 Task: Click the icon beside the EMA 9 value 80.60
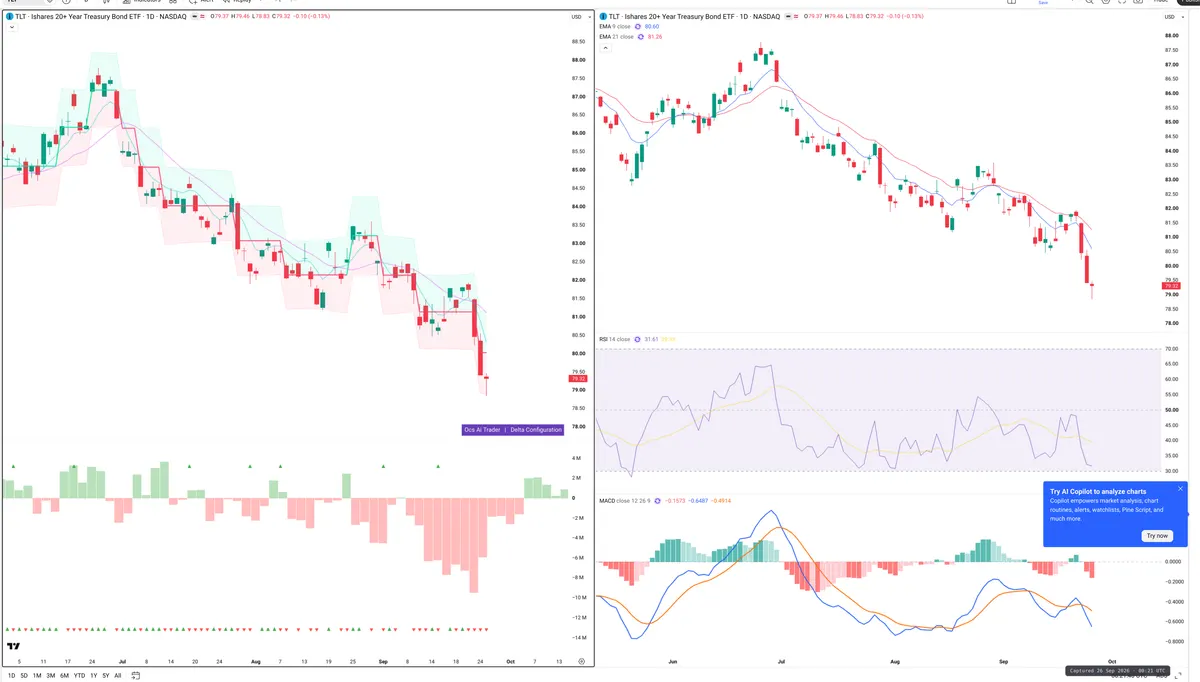(640, 27)
